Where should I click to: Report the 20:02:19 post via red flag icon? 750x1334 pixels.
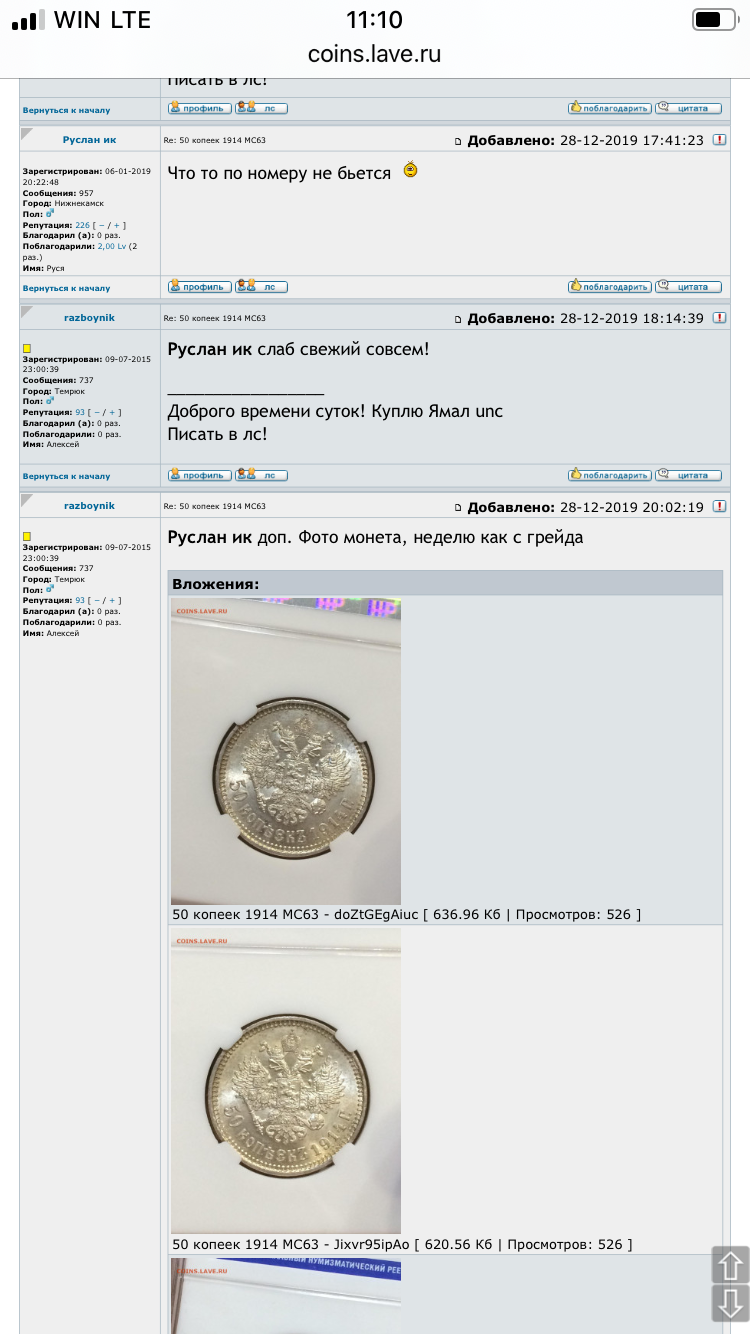pyautogui.click(x=719, y=507)
